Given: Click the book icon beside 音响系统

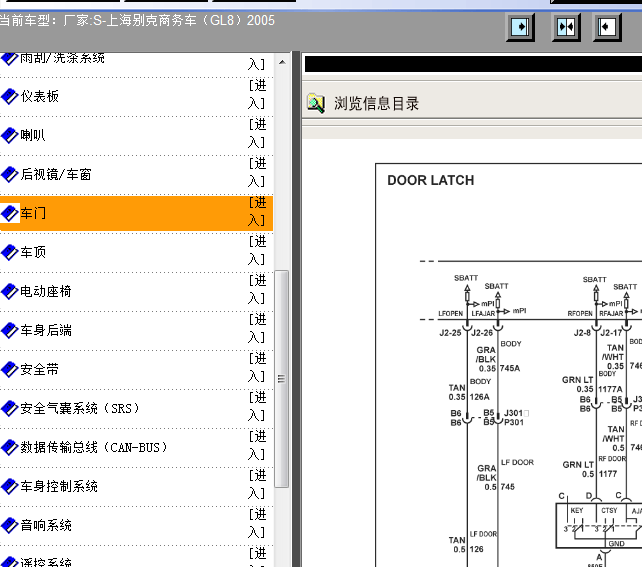Looking at the screenshot, I should (x=10, y=525).
